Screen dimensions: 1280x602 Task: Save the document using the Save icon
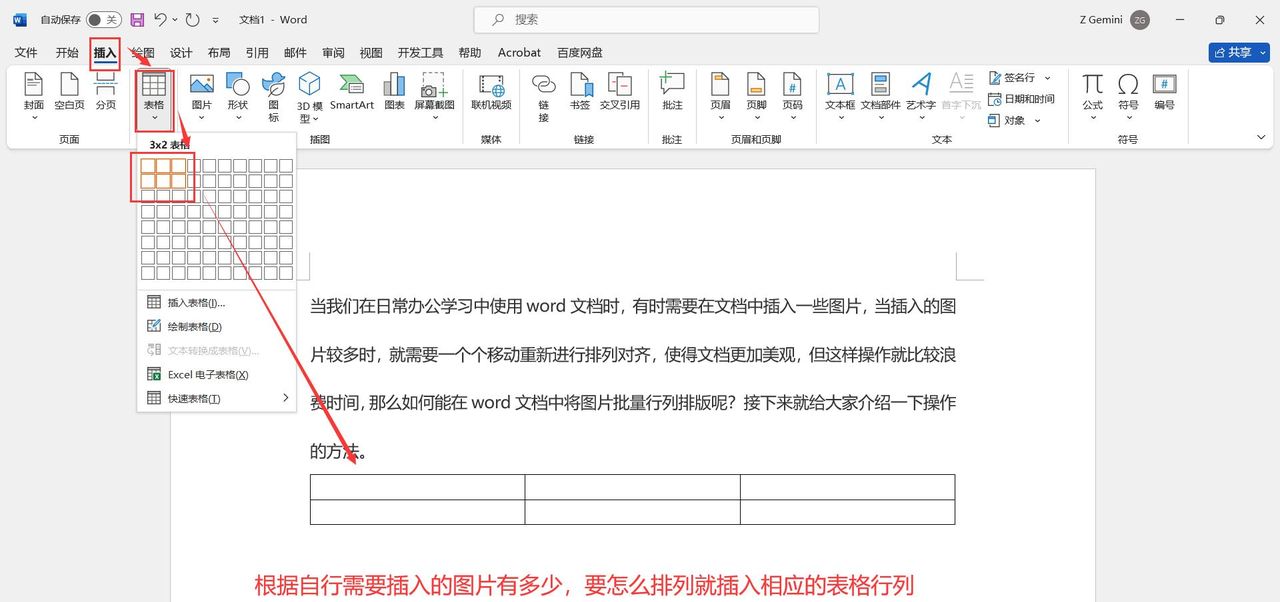point(137,20)
